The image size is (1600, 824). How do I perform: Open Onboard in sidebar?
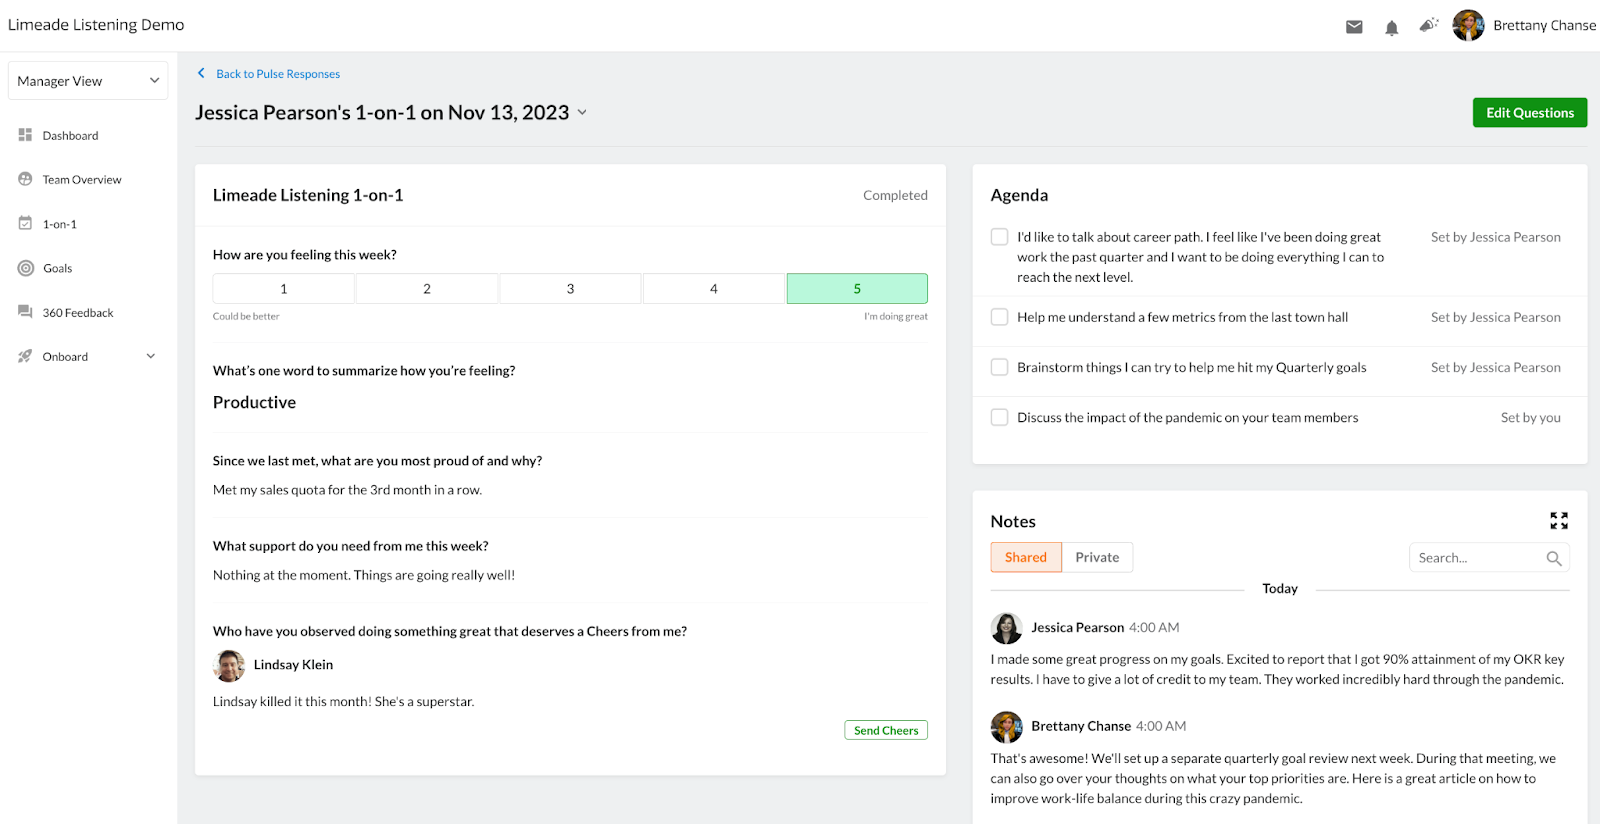pos(65,356)
